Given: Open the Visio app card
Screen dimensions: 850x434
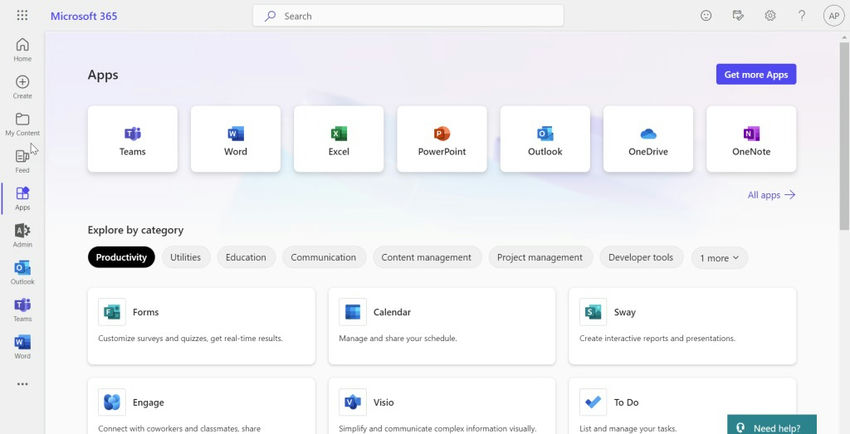Looking at the screenshot, I should (442, 406).
